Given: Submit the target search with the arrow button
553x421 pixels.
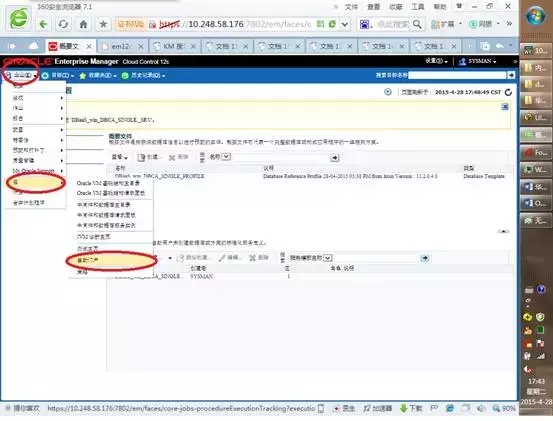Looking at the screenshot, I should (511, 75).
